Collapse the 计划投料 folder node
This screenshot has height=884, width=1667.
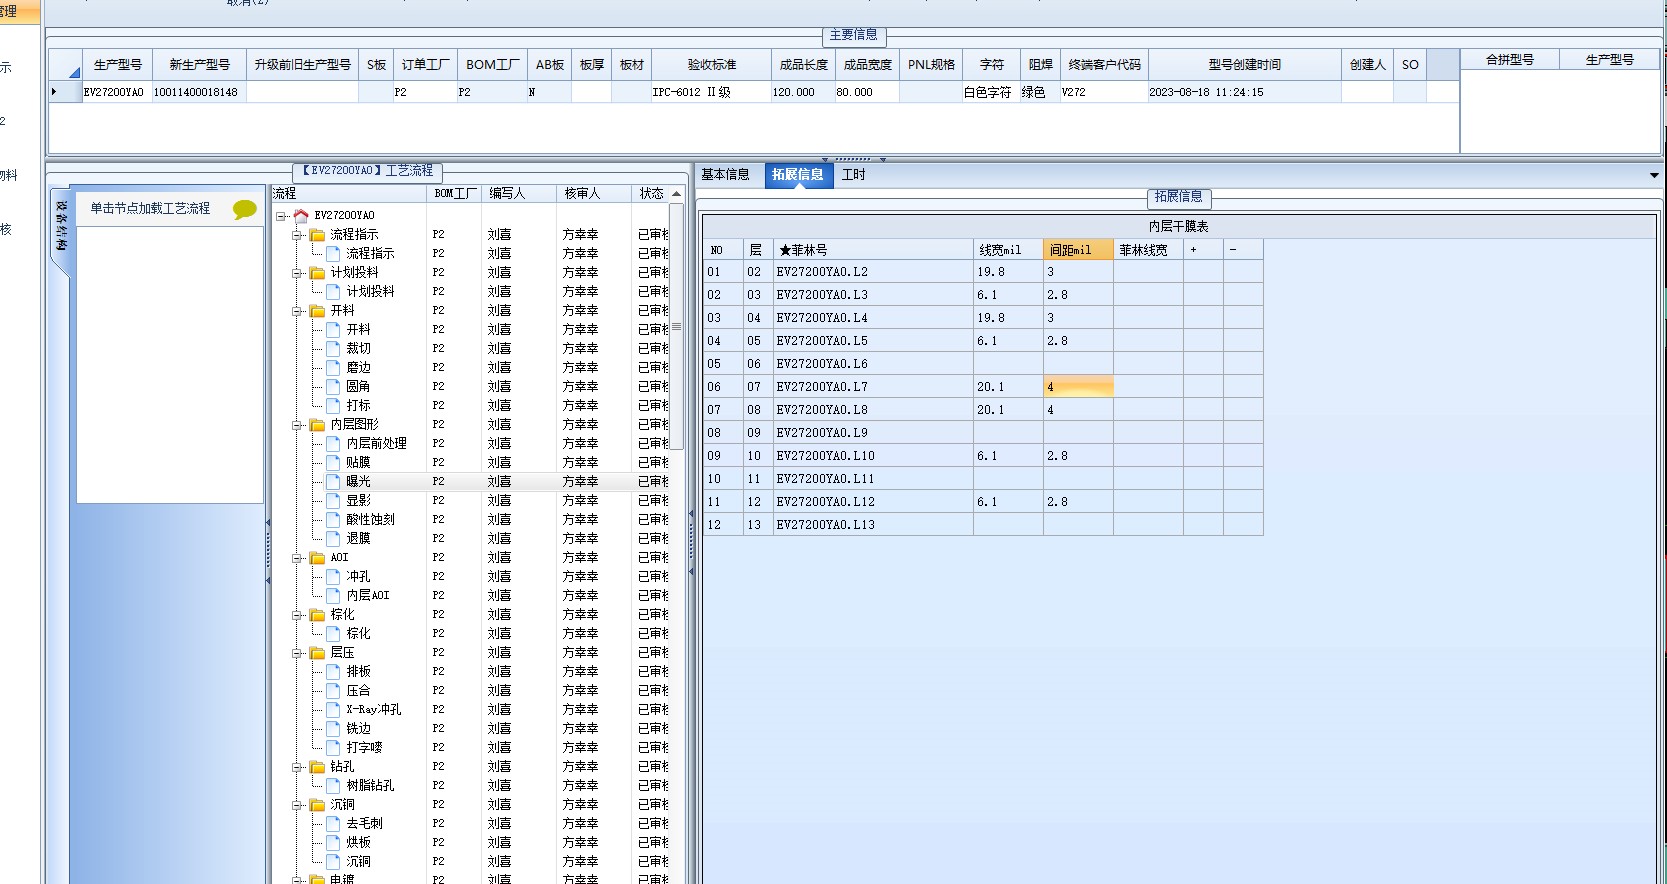coord(297,272)
